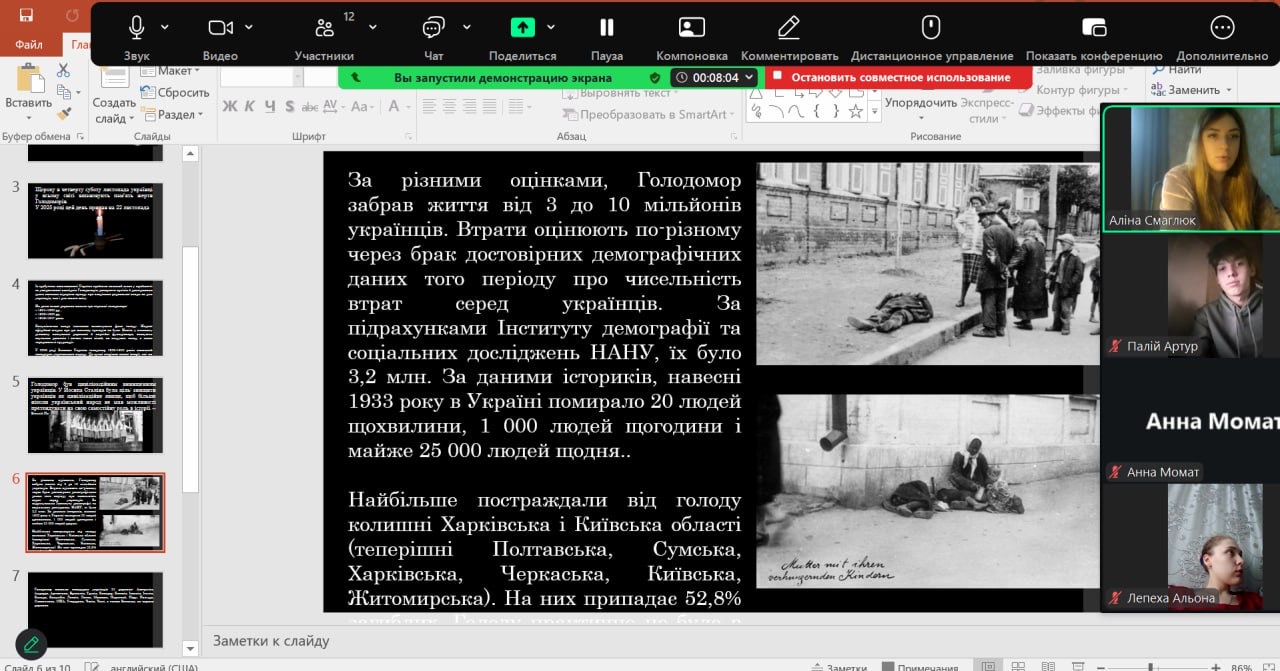Open the Чат chat window
Screen dimensions: 1280x671
[x=433, y=28]
